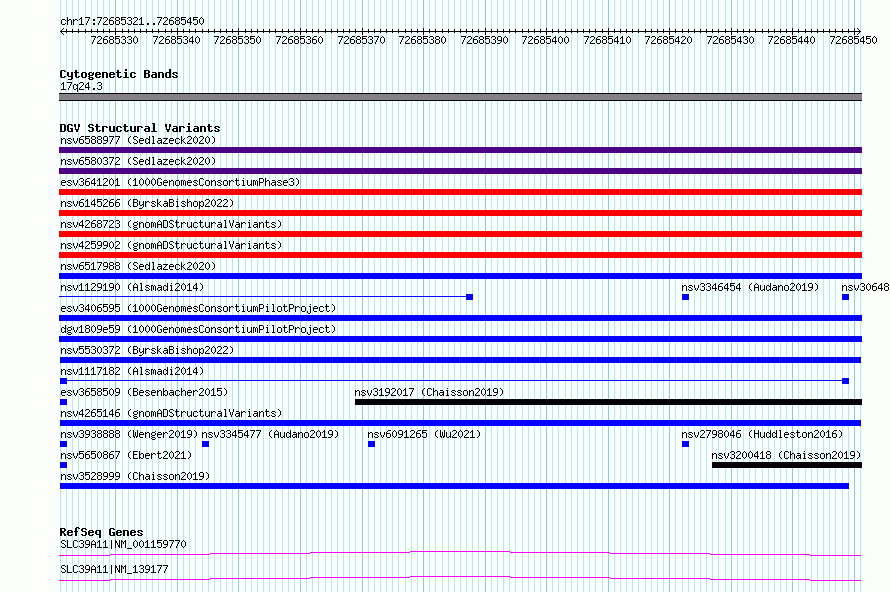Click the blue marker under nsv3938888
890x592 pixels.
[64, 444]
